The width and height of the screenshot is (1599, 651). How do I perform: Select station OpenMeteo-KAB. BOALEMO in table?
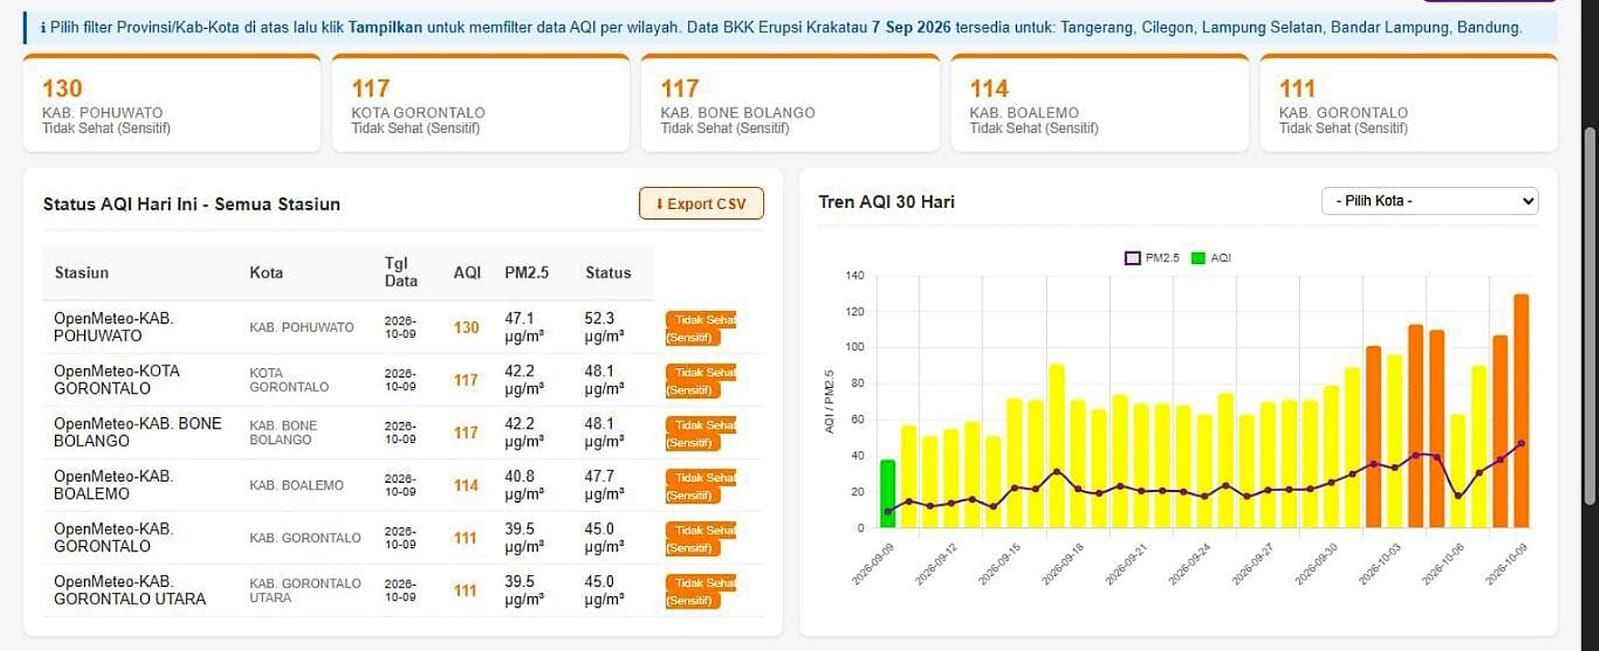114,485
